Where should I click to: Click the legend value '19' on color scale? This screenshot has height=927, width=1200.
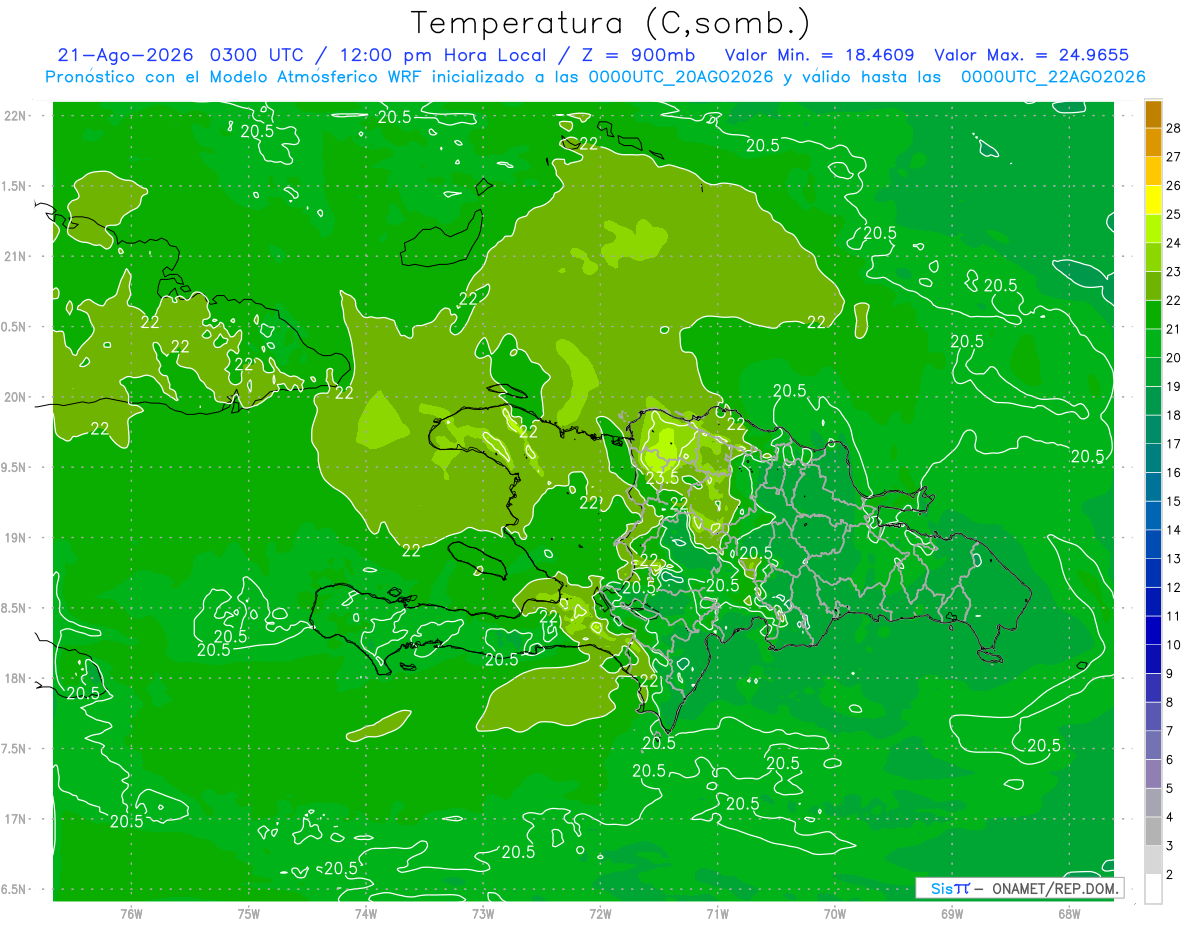click(1174, 386)
